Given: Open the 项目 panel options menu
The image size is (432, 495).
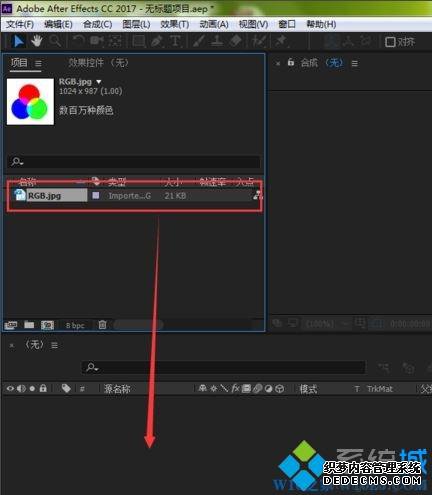Looking at the screenshot, I should coord(38,63).
